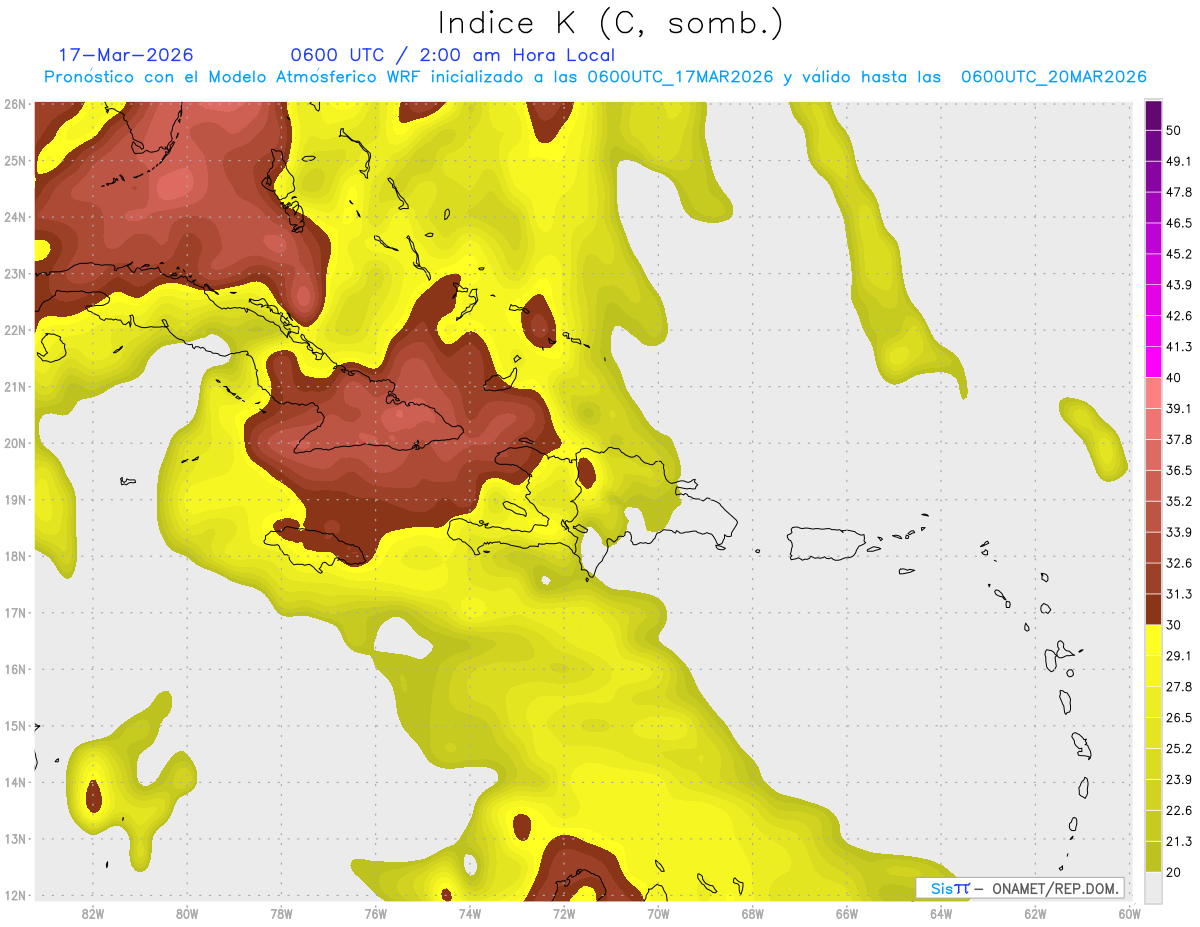The image size is (1200, 927).
Task: Click the title "Indice K (C, somb.)"
Action: coord(611,23)
